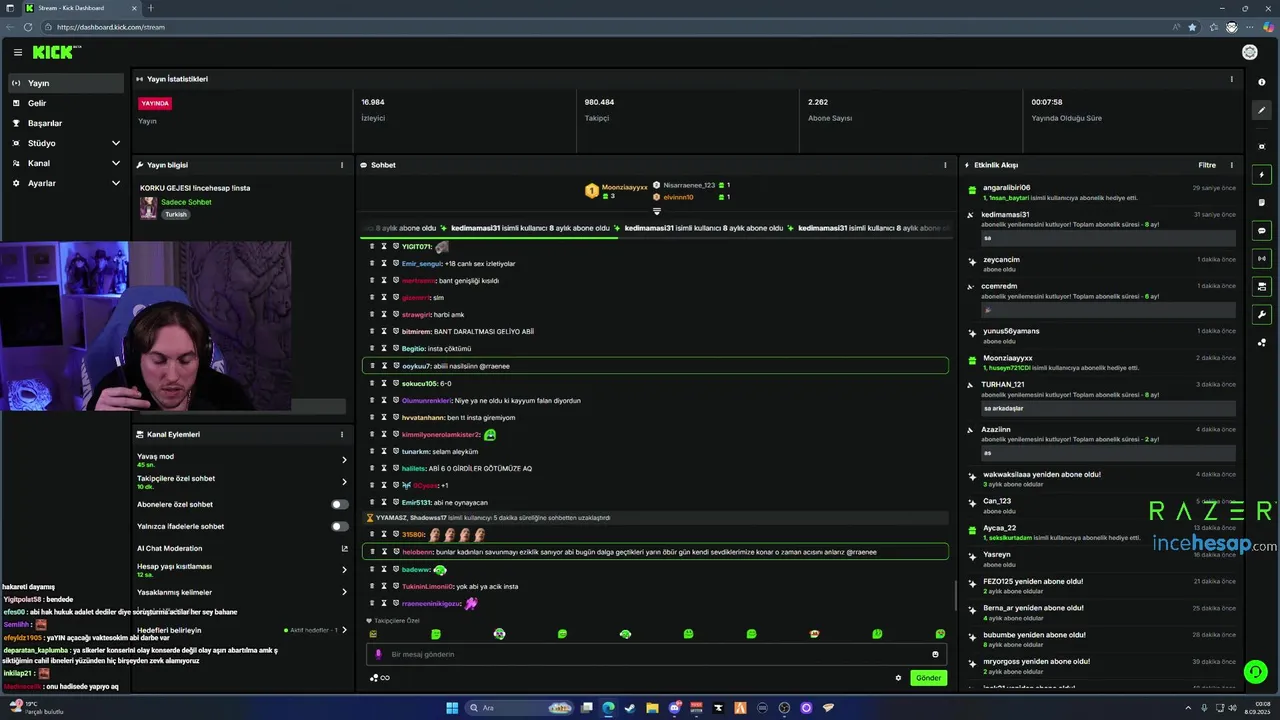This screenshot has width=1280, height=720.
Task: Open the hamburger menu beside the KICK logo
Action: point(18,52)
